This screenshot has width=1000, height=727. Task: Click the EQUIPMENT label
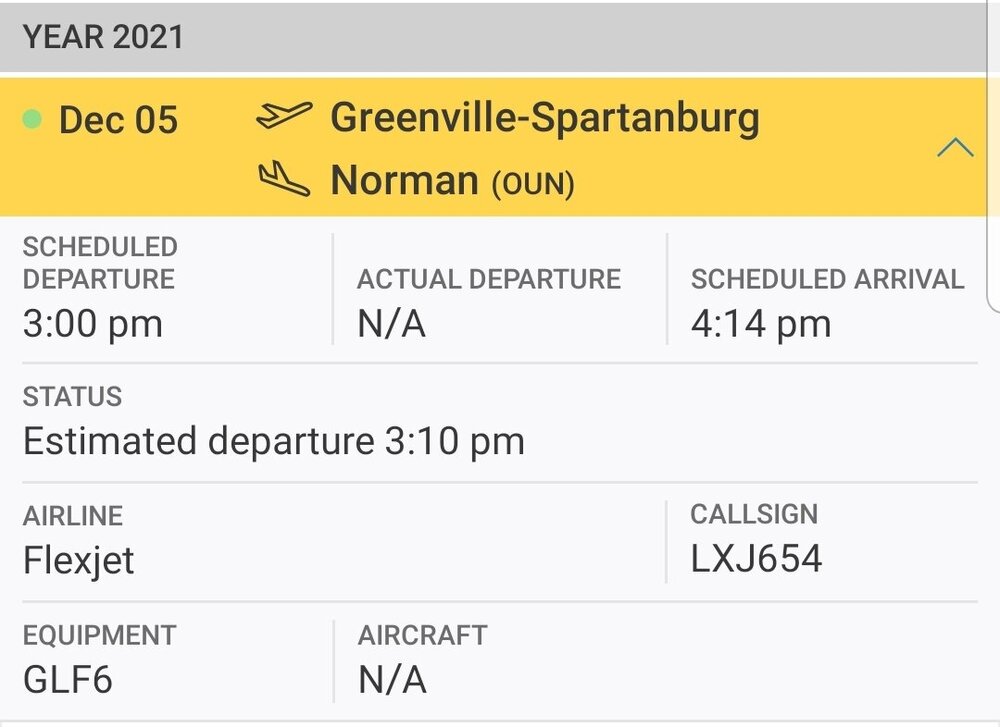[x=99, y=635]
